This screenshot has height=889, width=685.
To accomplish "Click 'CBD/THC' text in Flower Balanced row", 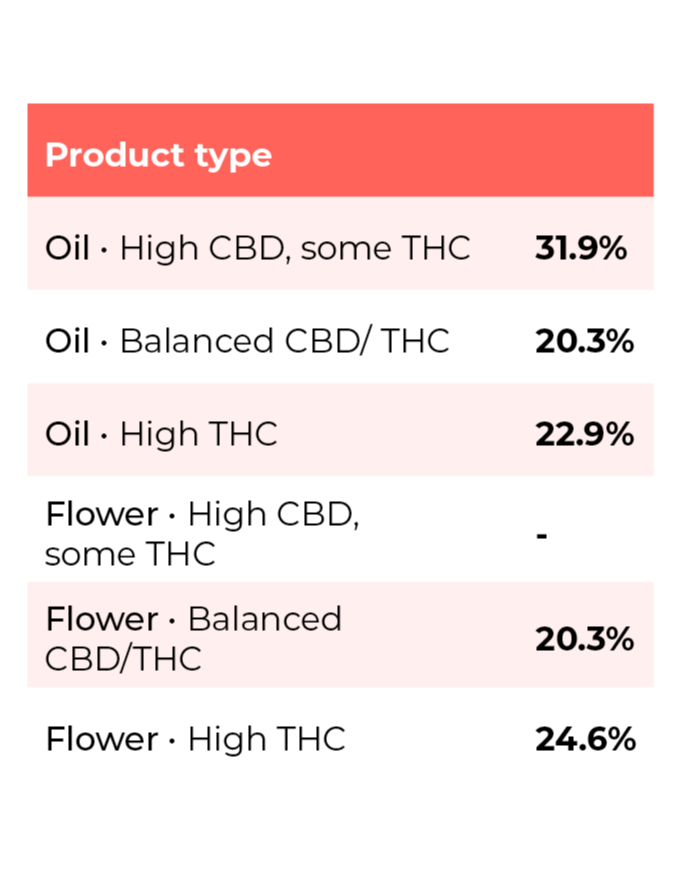I will [x=123, y=659].
